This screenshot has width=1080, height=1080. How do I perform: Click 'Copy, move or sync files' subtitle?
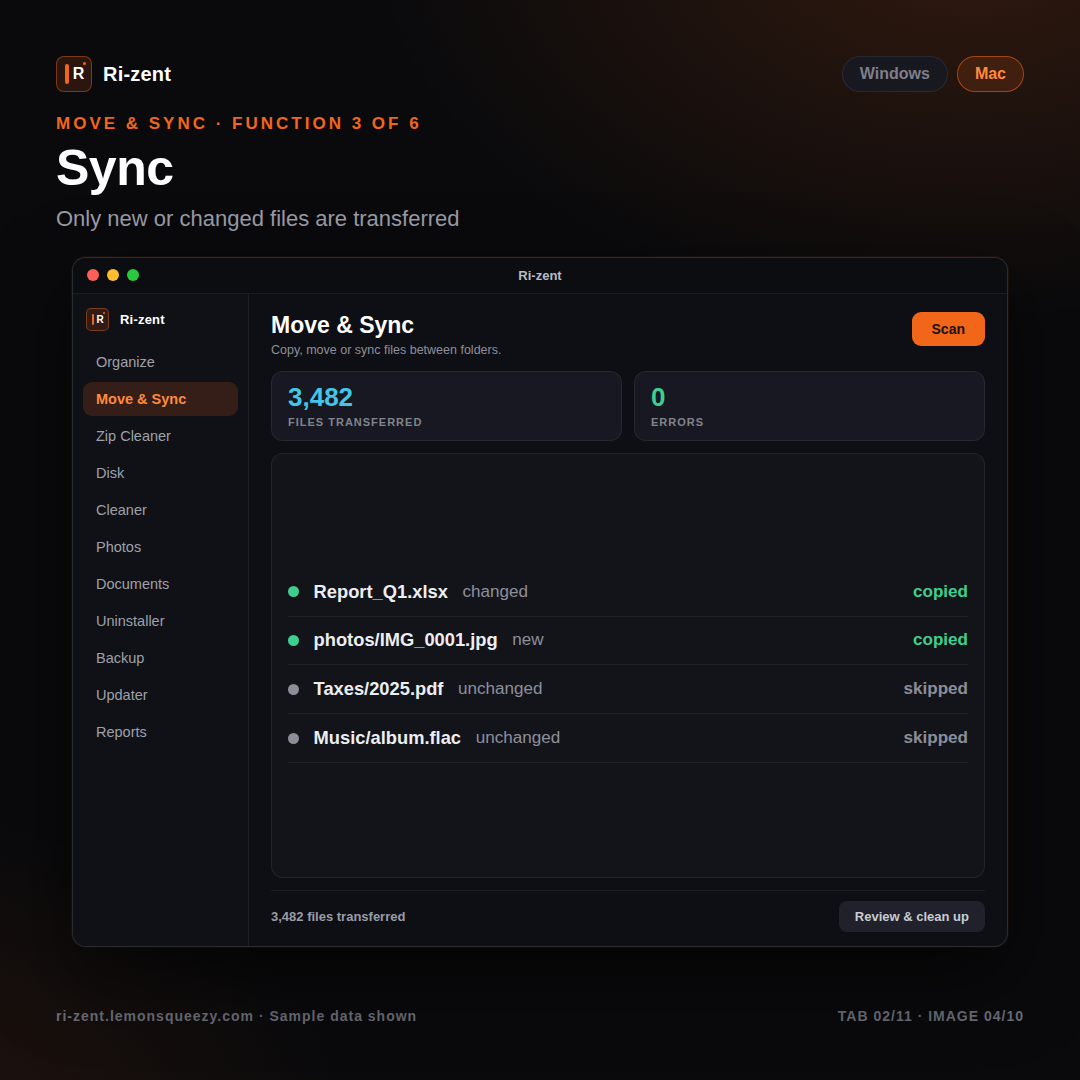(386, 350)
